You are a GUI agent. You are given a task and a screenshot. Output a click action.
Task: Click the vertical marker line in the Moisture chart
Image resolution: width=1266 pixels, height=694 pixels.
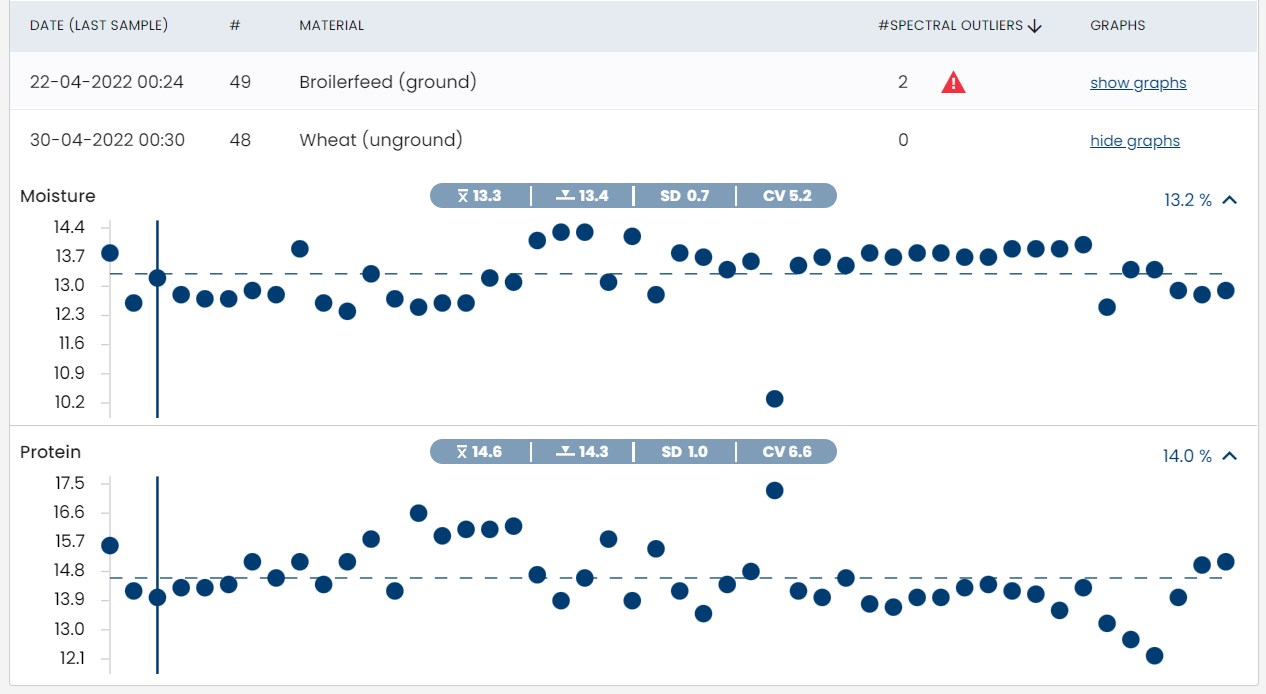157,350
